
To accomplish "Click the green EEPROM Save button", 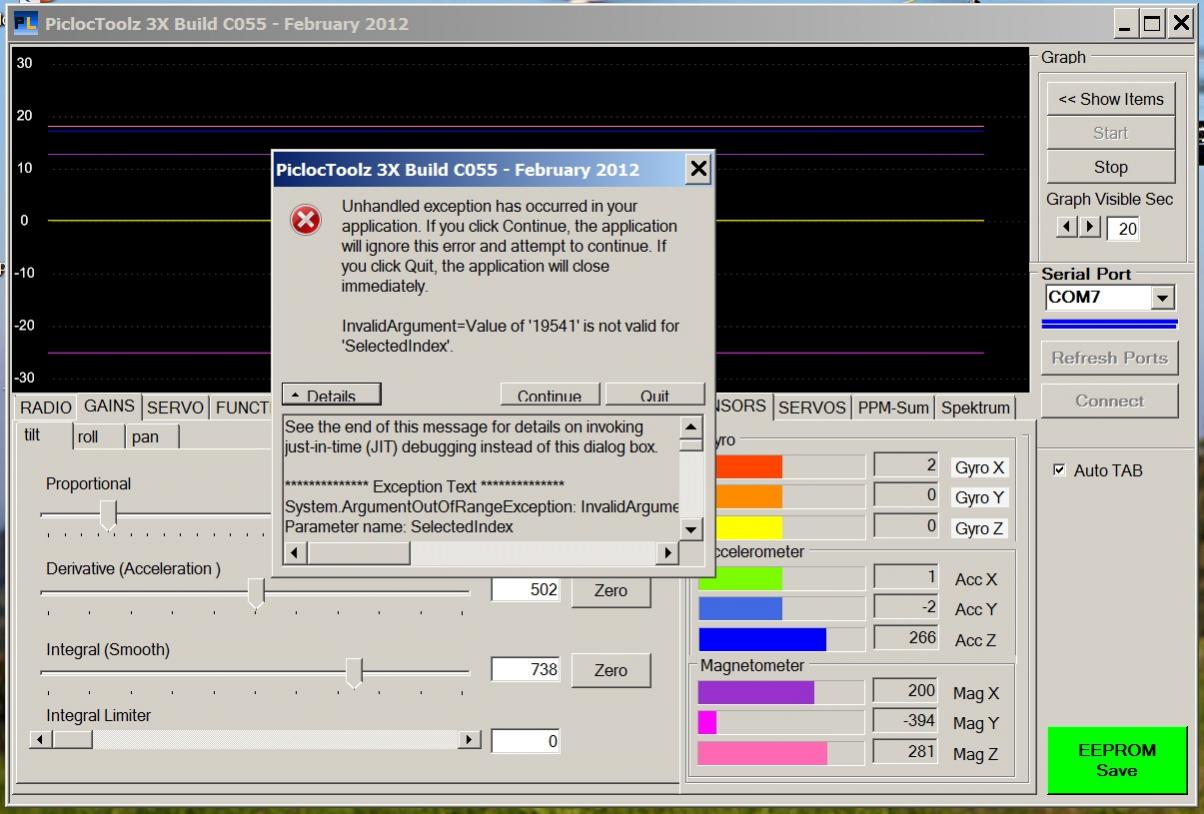I will pyautogui.click(x=1116, y=760).
